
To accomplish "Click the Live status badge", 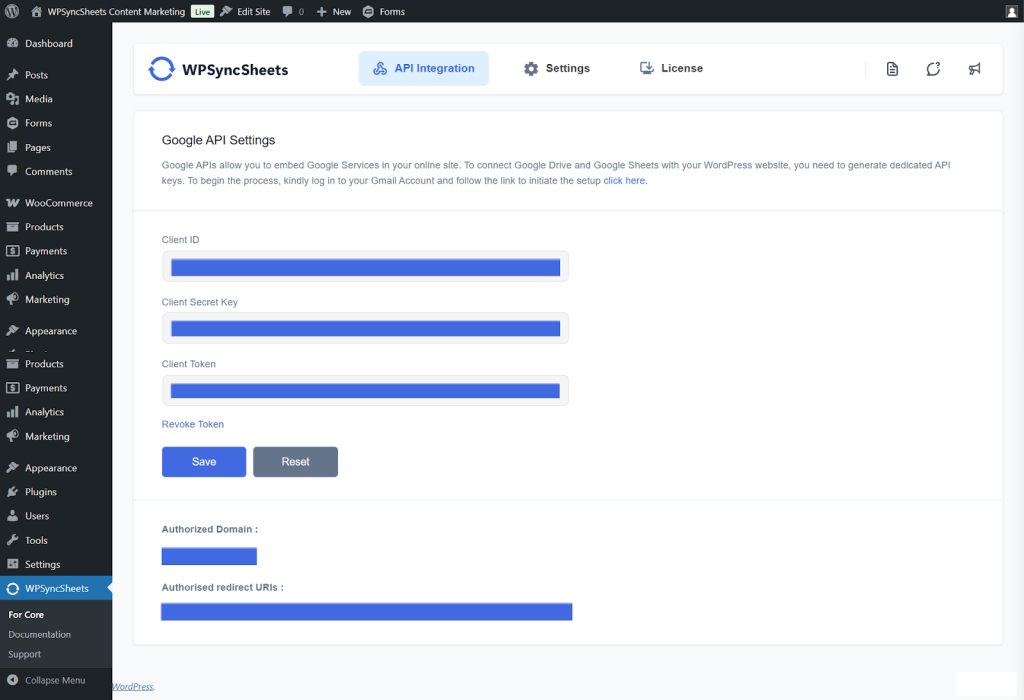I will point(202,12).
